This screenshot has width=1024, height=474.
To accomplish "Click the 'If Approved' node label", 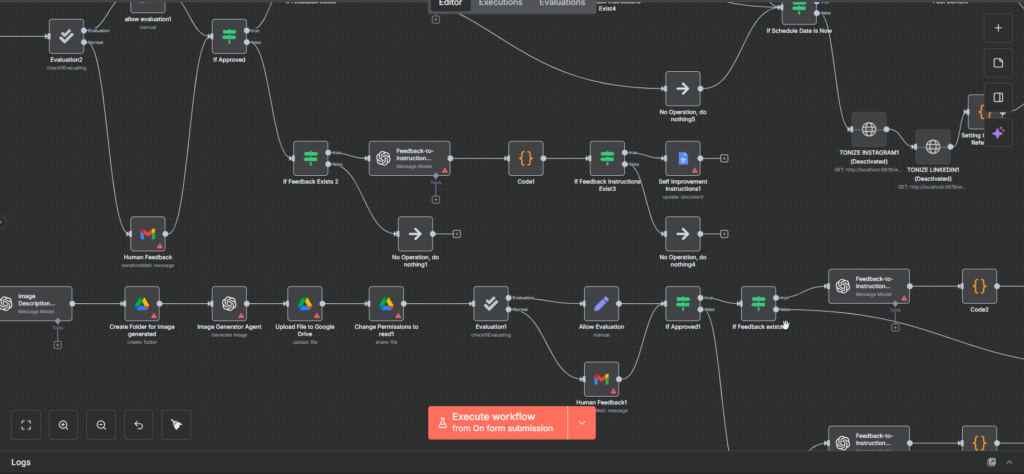I will 229,60.
